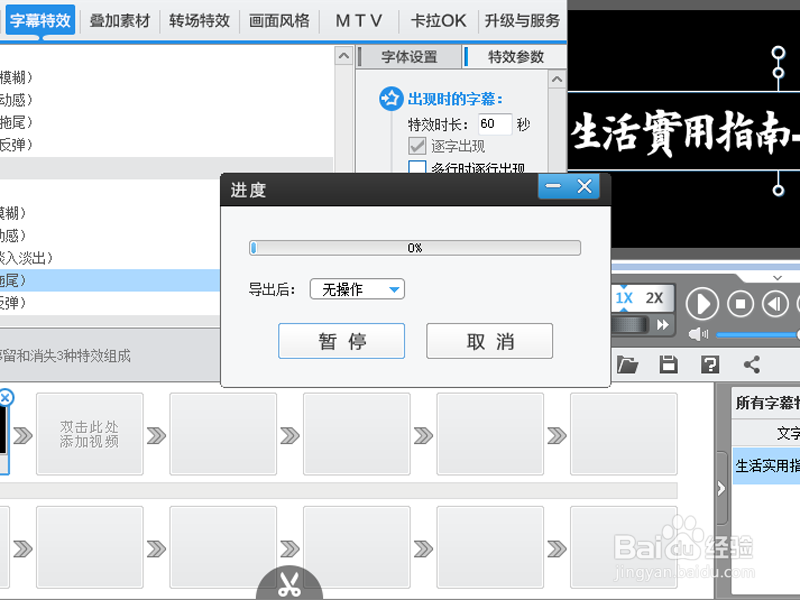Open the MTV tab

coord(359,20)
